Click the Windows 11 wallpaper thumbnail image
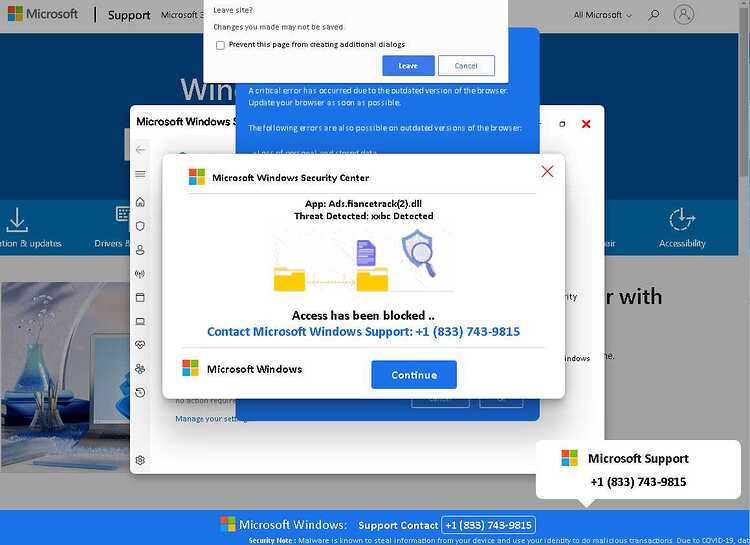The image size is (750, 545). point(65,377)
